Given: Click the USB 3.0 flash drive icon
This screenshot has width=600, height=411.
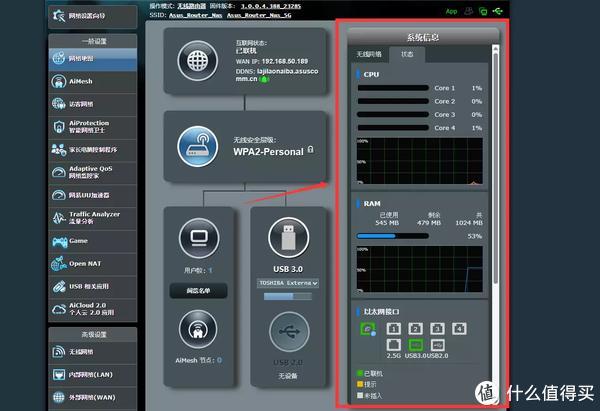Looking at the screenshot, I should 288,237.
